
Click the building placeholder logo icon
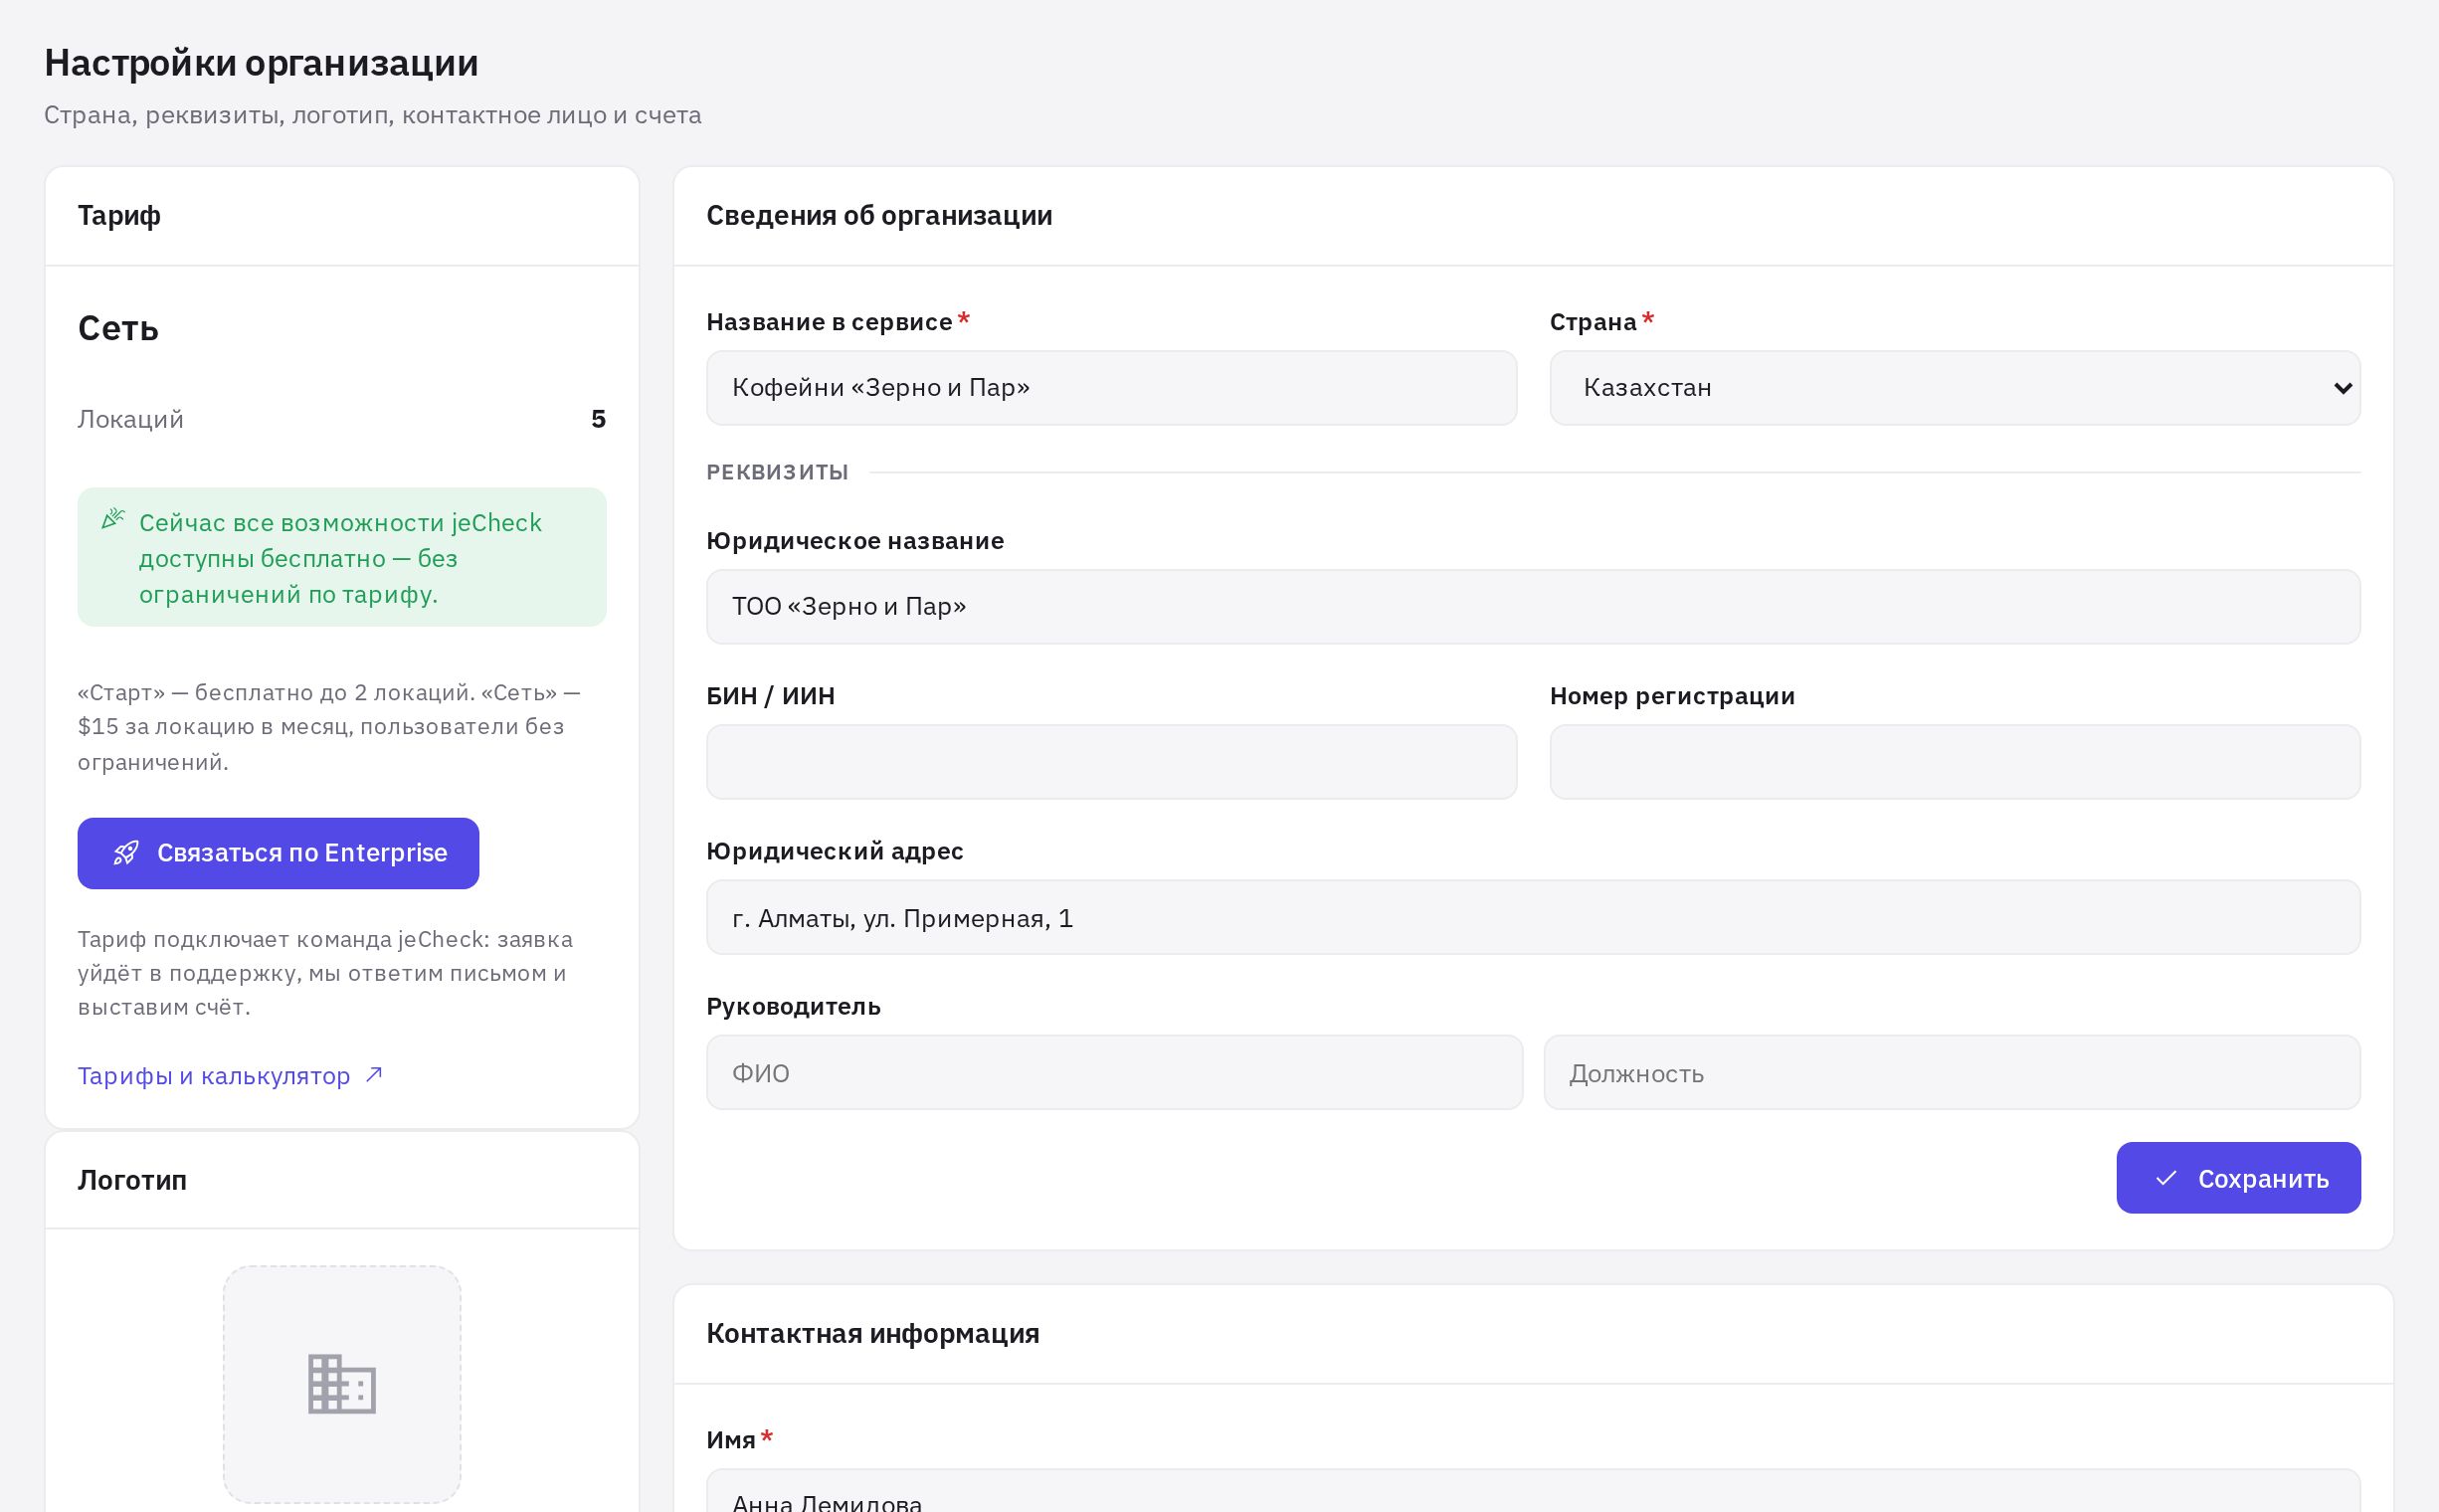pyautogui.click(x=342, y=1385)
